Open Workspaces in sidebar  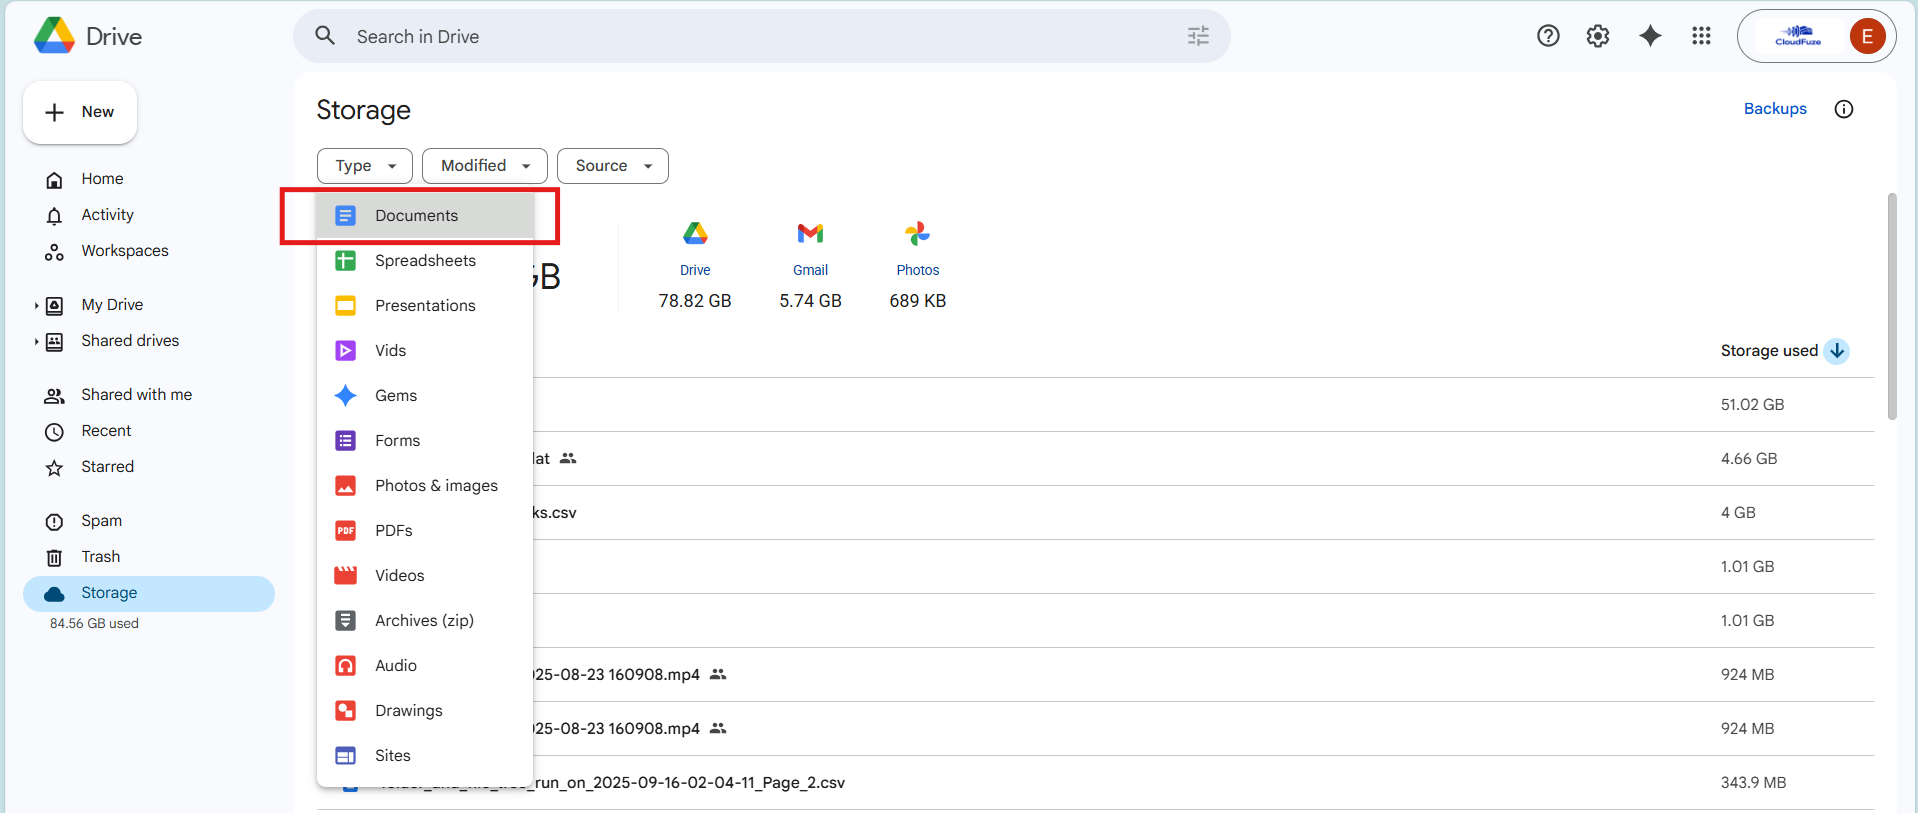point(149,251)
